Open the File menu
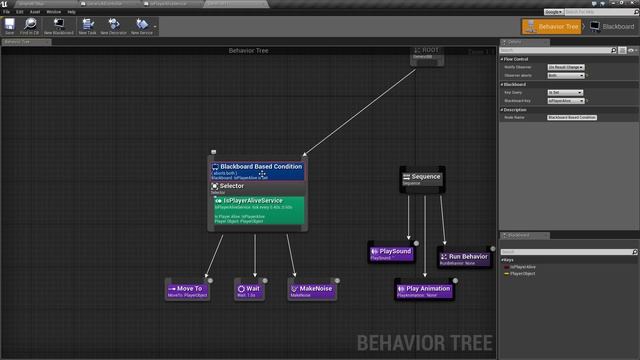The image size is (640, 360). (x=7, y=12)
